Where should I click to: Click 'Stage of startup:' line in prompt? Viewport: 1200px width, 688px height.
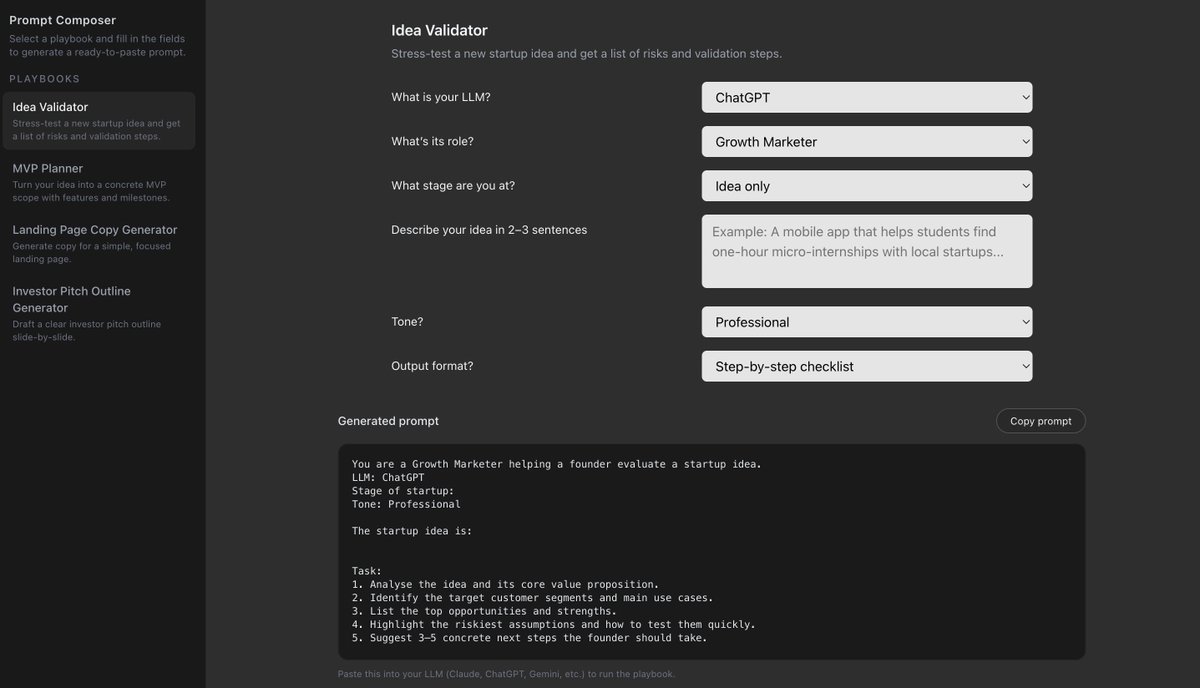click(x=403, y=491)
